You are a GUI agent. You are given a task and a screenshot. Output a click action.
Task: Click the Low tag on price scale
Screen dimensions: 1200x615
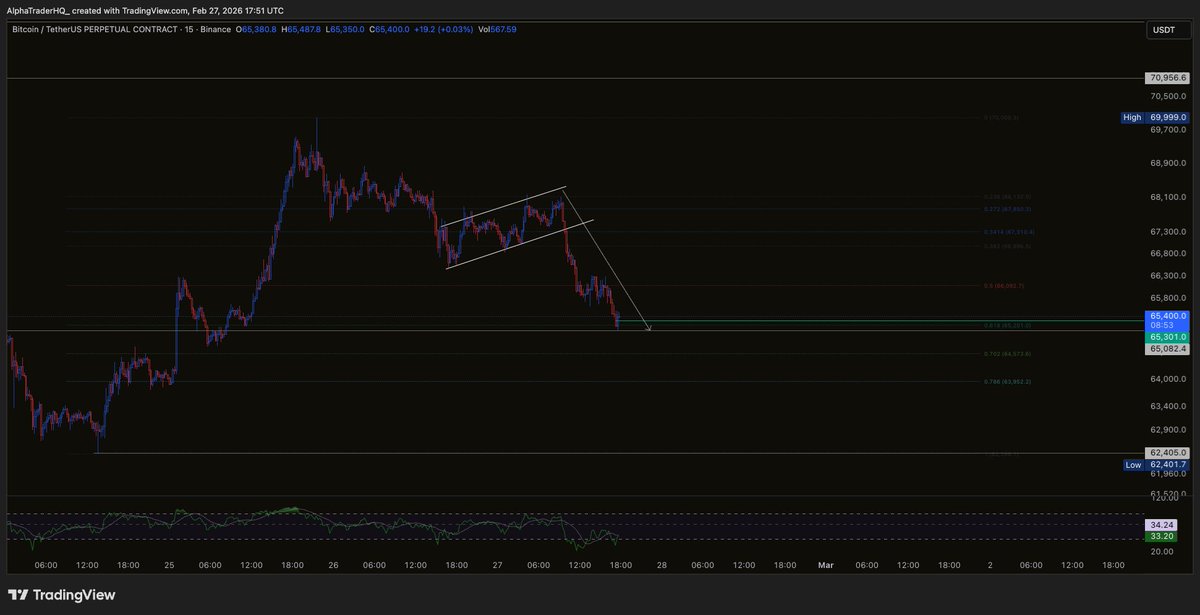(x=1132, y=464)
